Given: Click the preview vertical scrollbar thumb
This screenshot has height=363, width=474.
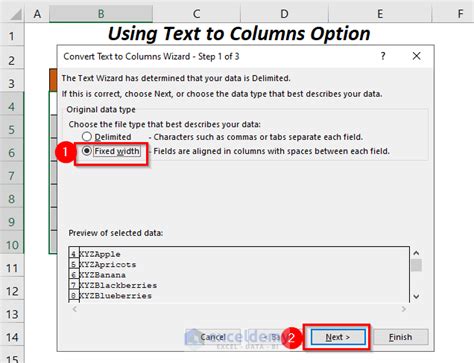Looking at the screenshot, I should [x=416, y=265].
